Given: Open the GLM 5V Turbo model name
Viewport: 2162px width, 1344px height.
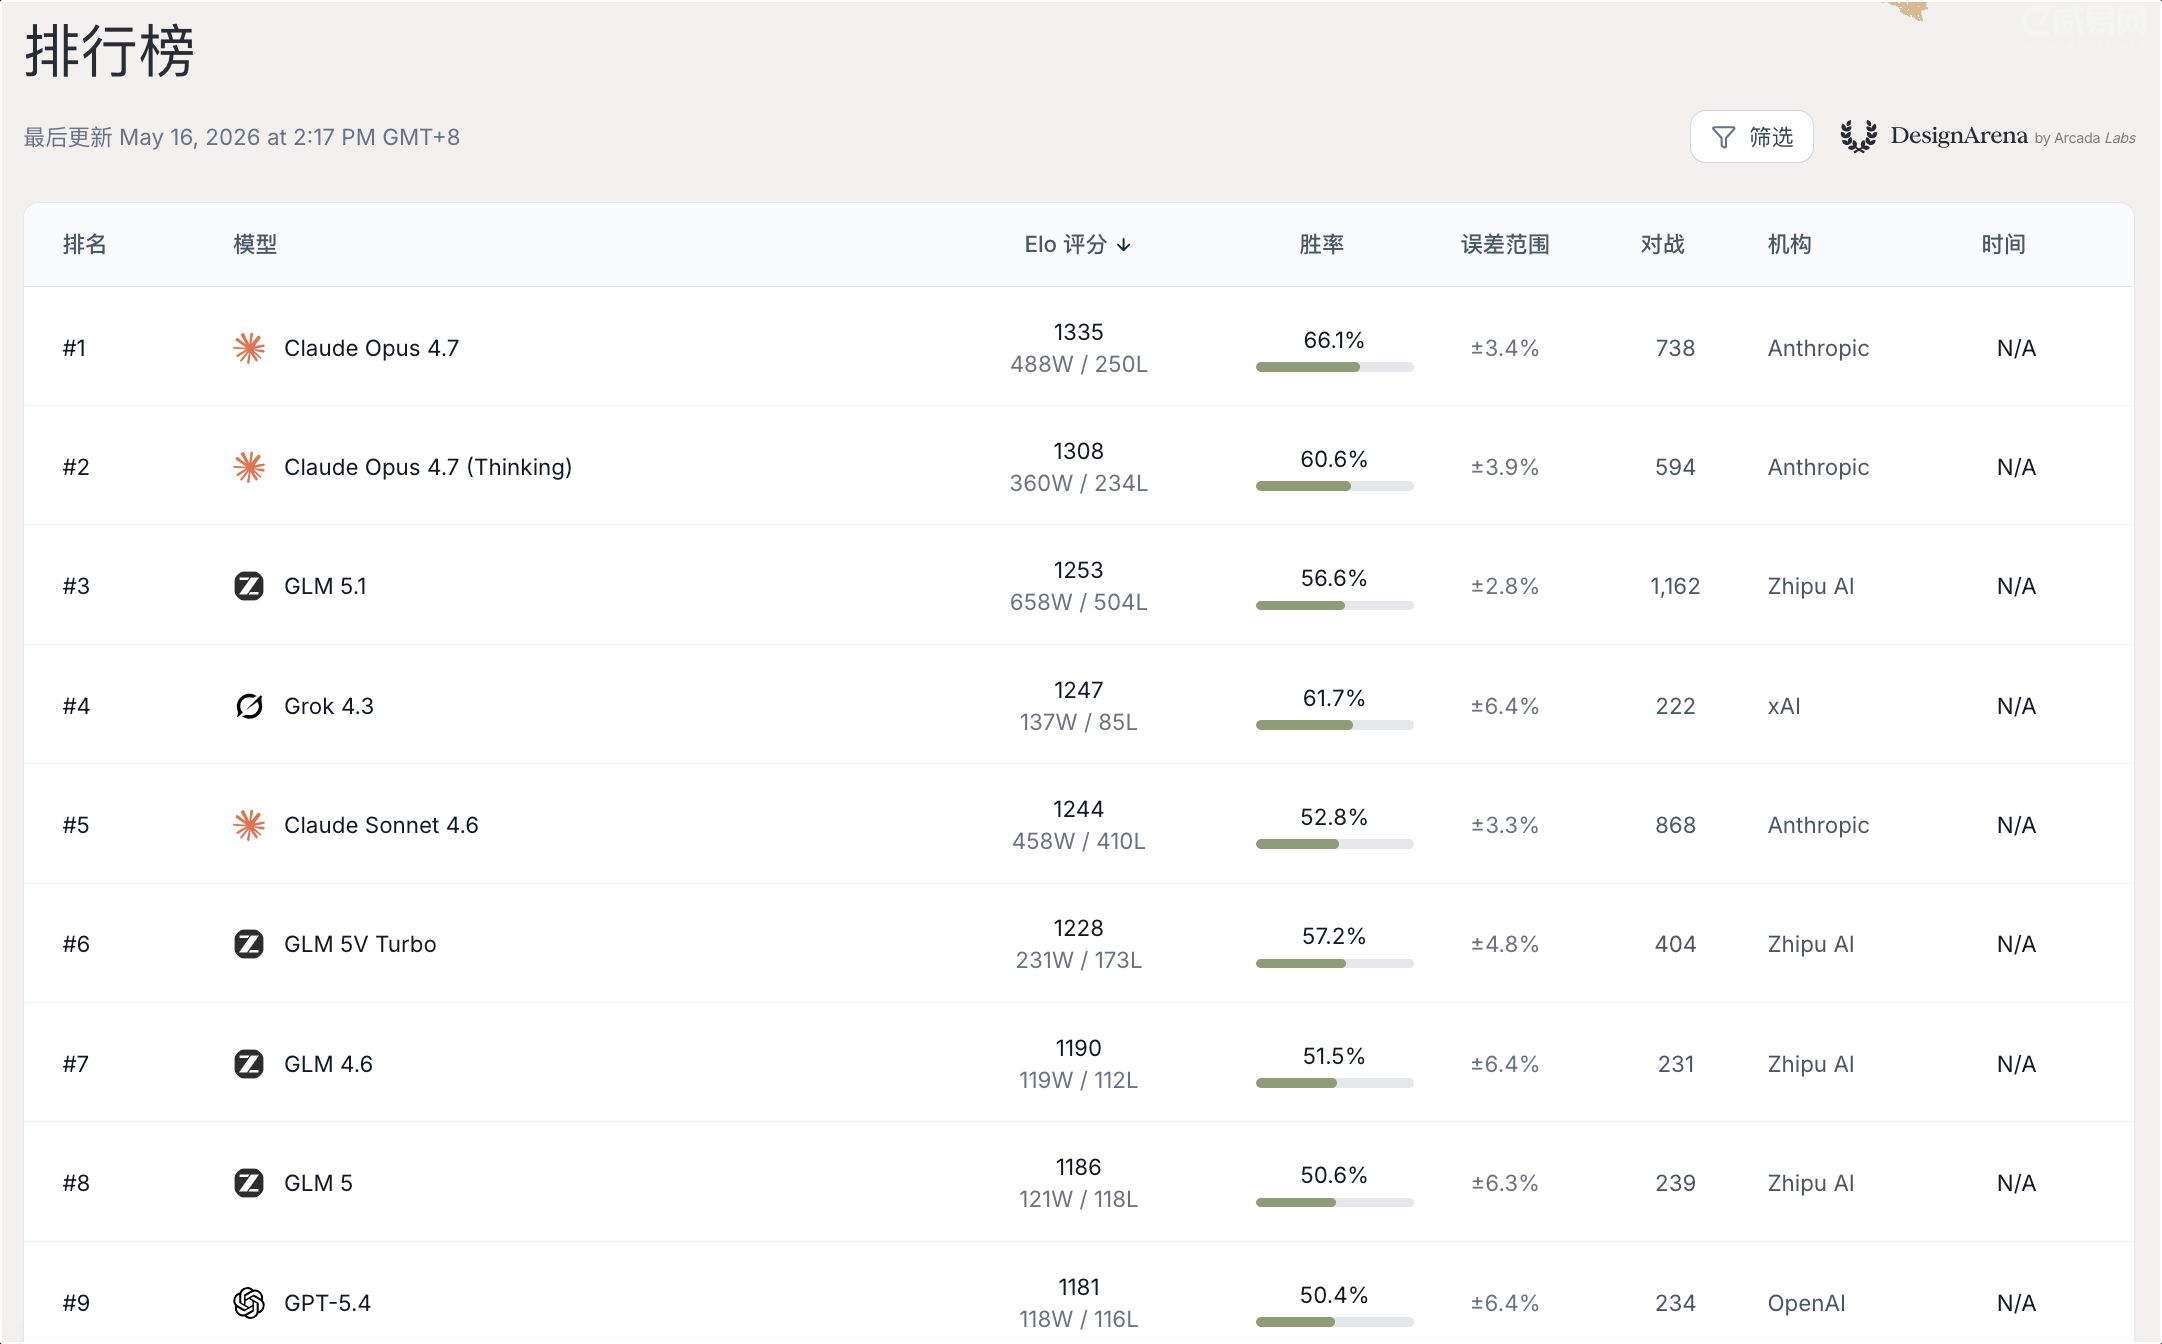Looking at the screenshot, I should (x=360, y=944).
